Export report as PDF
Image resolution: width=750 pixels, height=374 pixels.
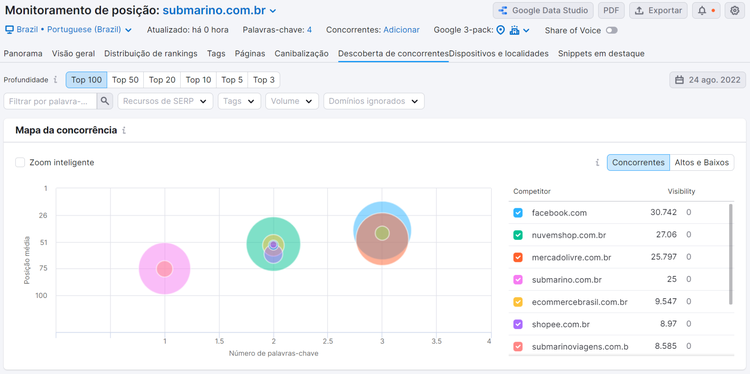(x=611, y=11)
